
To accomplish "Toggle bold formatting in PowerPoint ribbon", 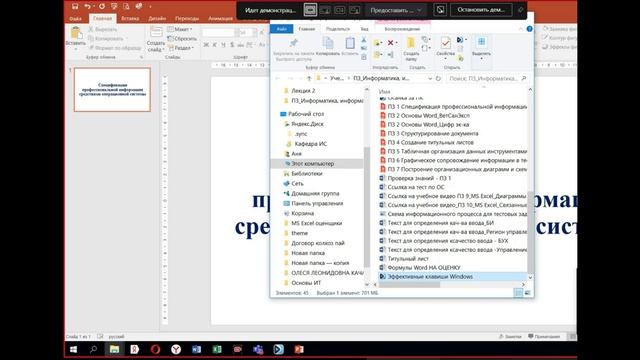I will pos(206,45).
